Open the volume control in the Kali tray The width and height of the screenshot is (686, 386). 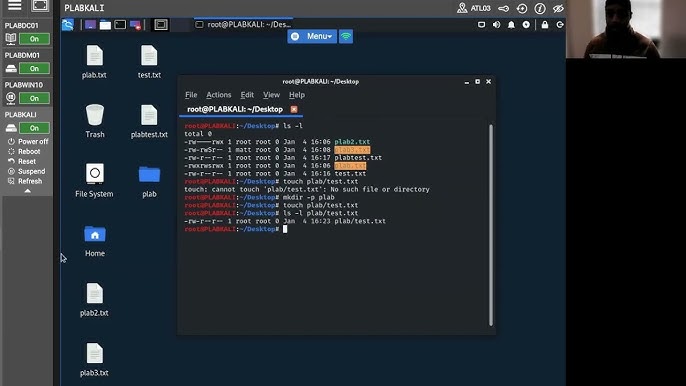(496, 25)
